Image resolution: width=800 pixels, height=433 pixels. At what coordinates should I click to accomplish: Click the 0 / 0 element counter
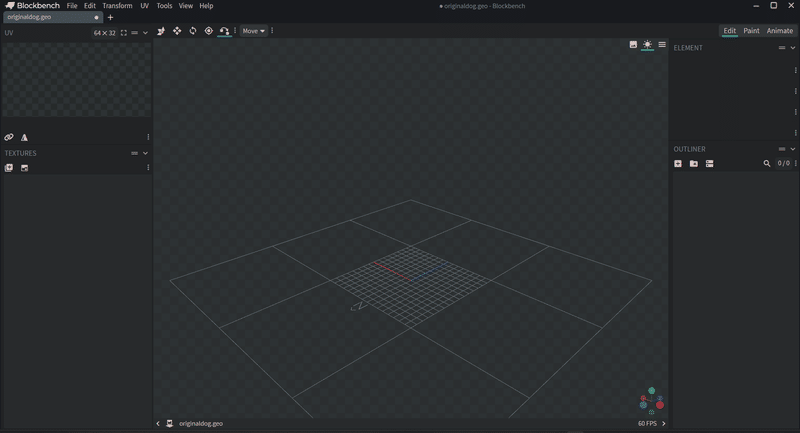point(784,163)
